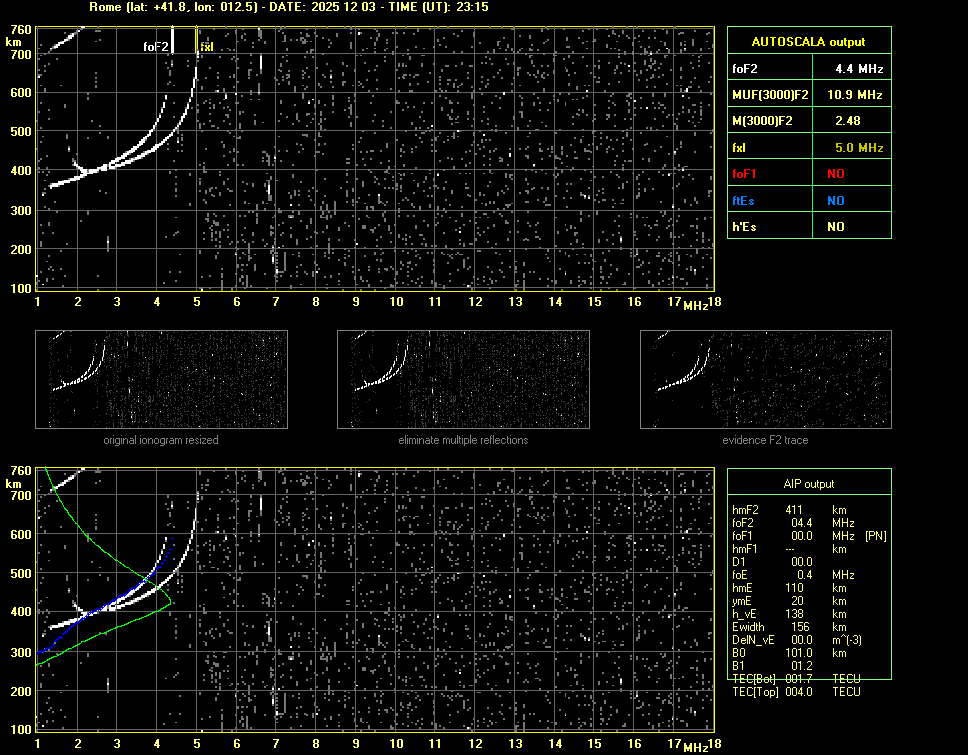Click the M(3000)F2 value 2.48
This screenshot has width=968, height=755.
click(848, 121)
